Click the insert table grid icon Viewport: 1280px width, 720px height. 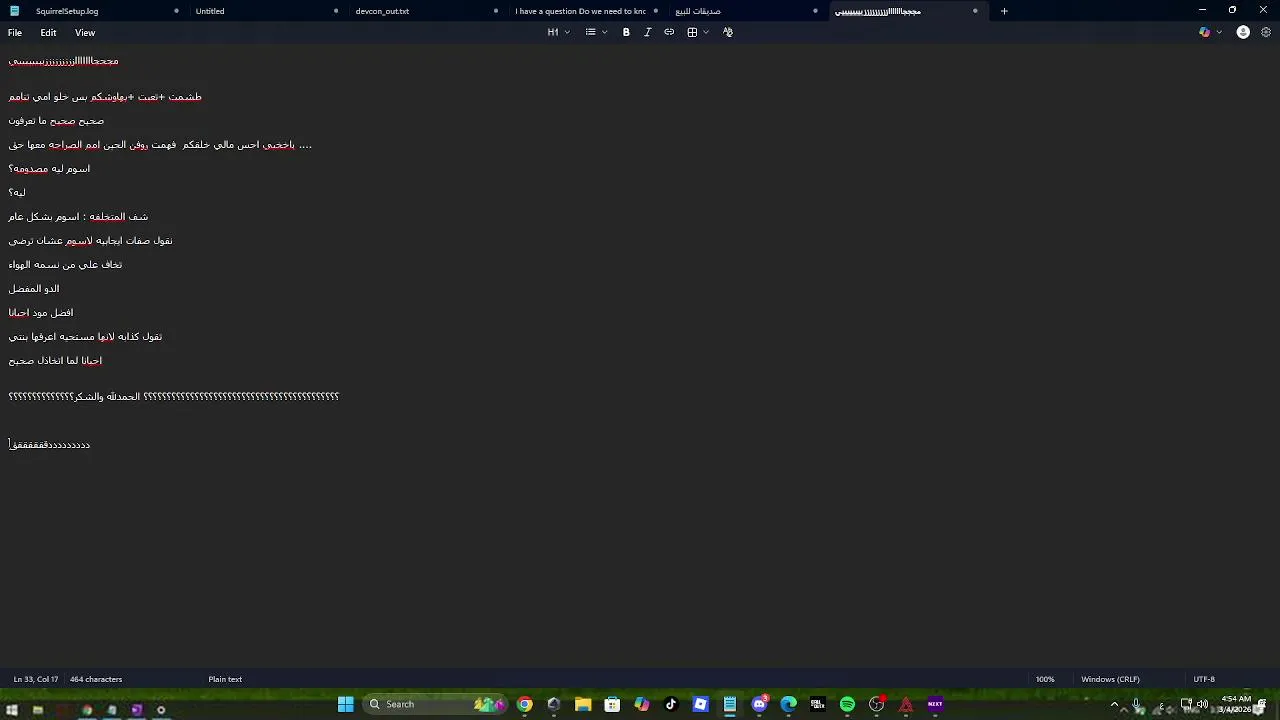click(x=692, y=32)
